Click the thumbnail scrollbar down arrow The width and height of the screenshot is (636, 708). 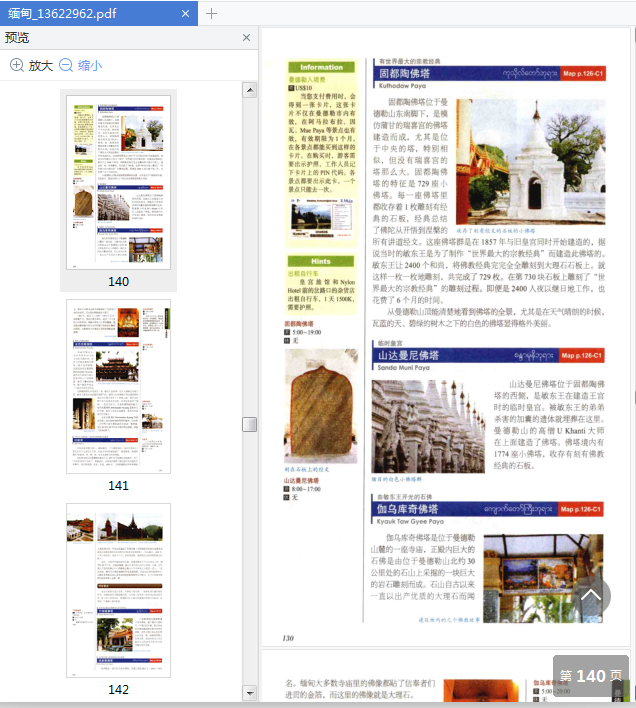pyautogui.click(x=250, y=693)
